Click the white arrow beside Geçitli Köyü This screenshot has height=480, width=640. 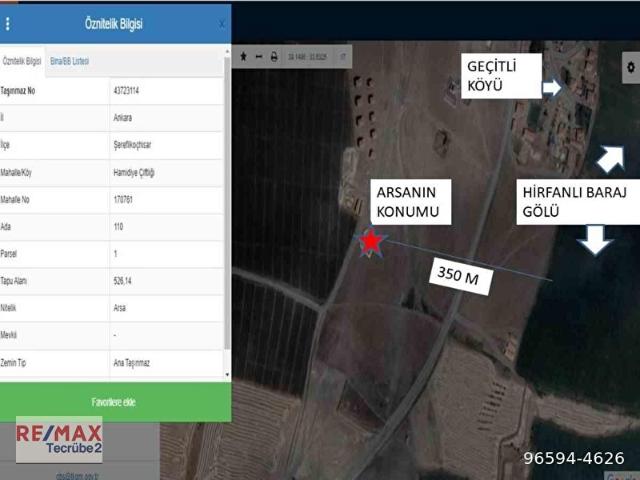click(552, 88)
